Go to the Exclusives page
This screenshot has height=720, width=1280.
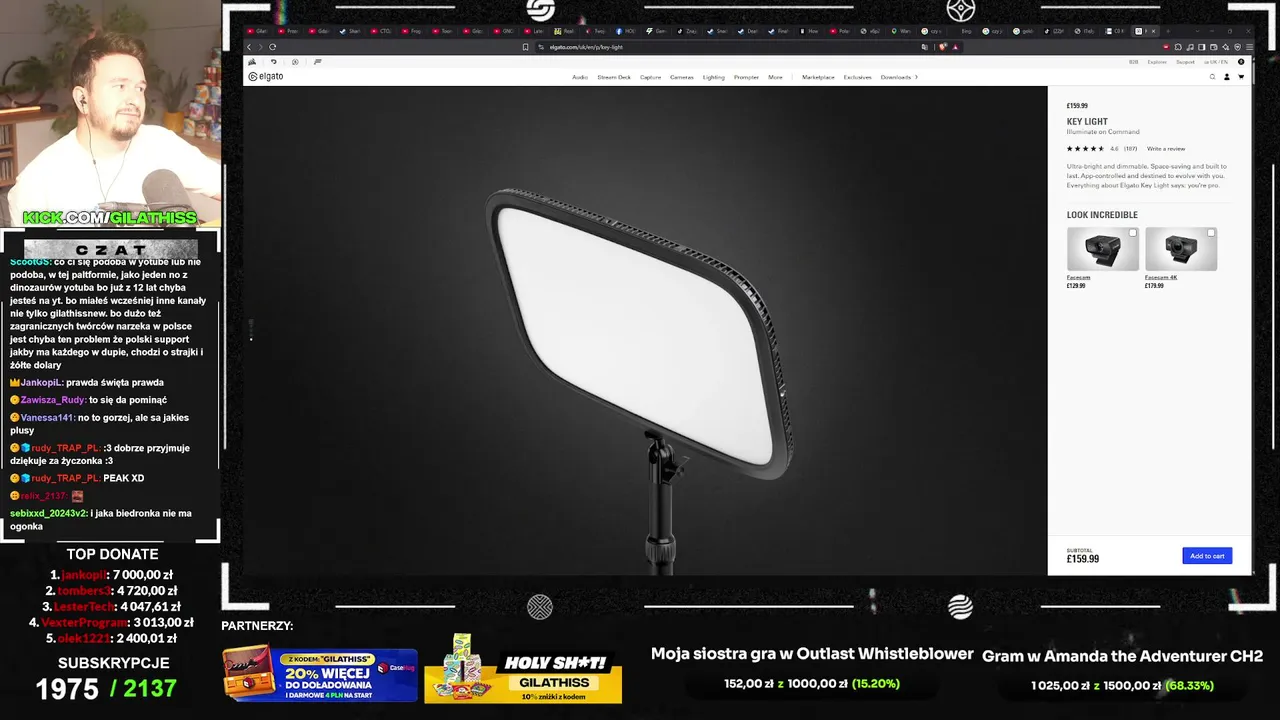pos(858,77)
